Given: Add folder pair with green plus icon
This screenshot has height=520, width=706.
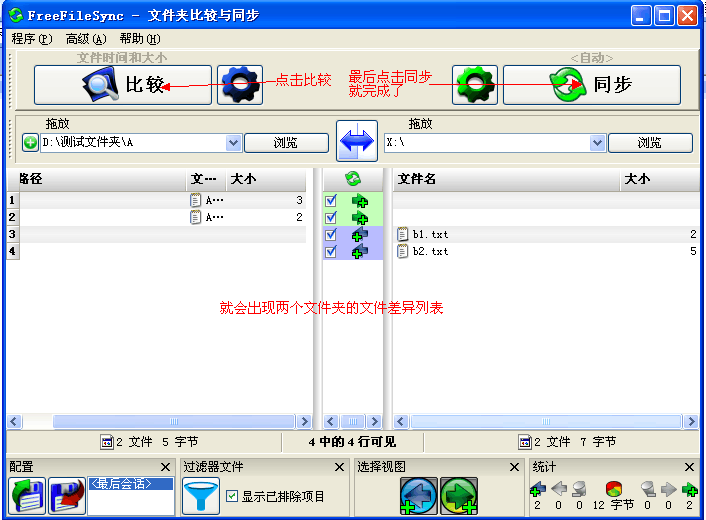Looking at the screenshot, I should [30, 143].
